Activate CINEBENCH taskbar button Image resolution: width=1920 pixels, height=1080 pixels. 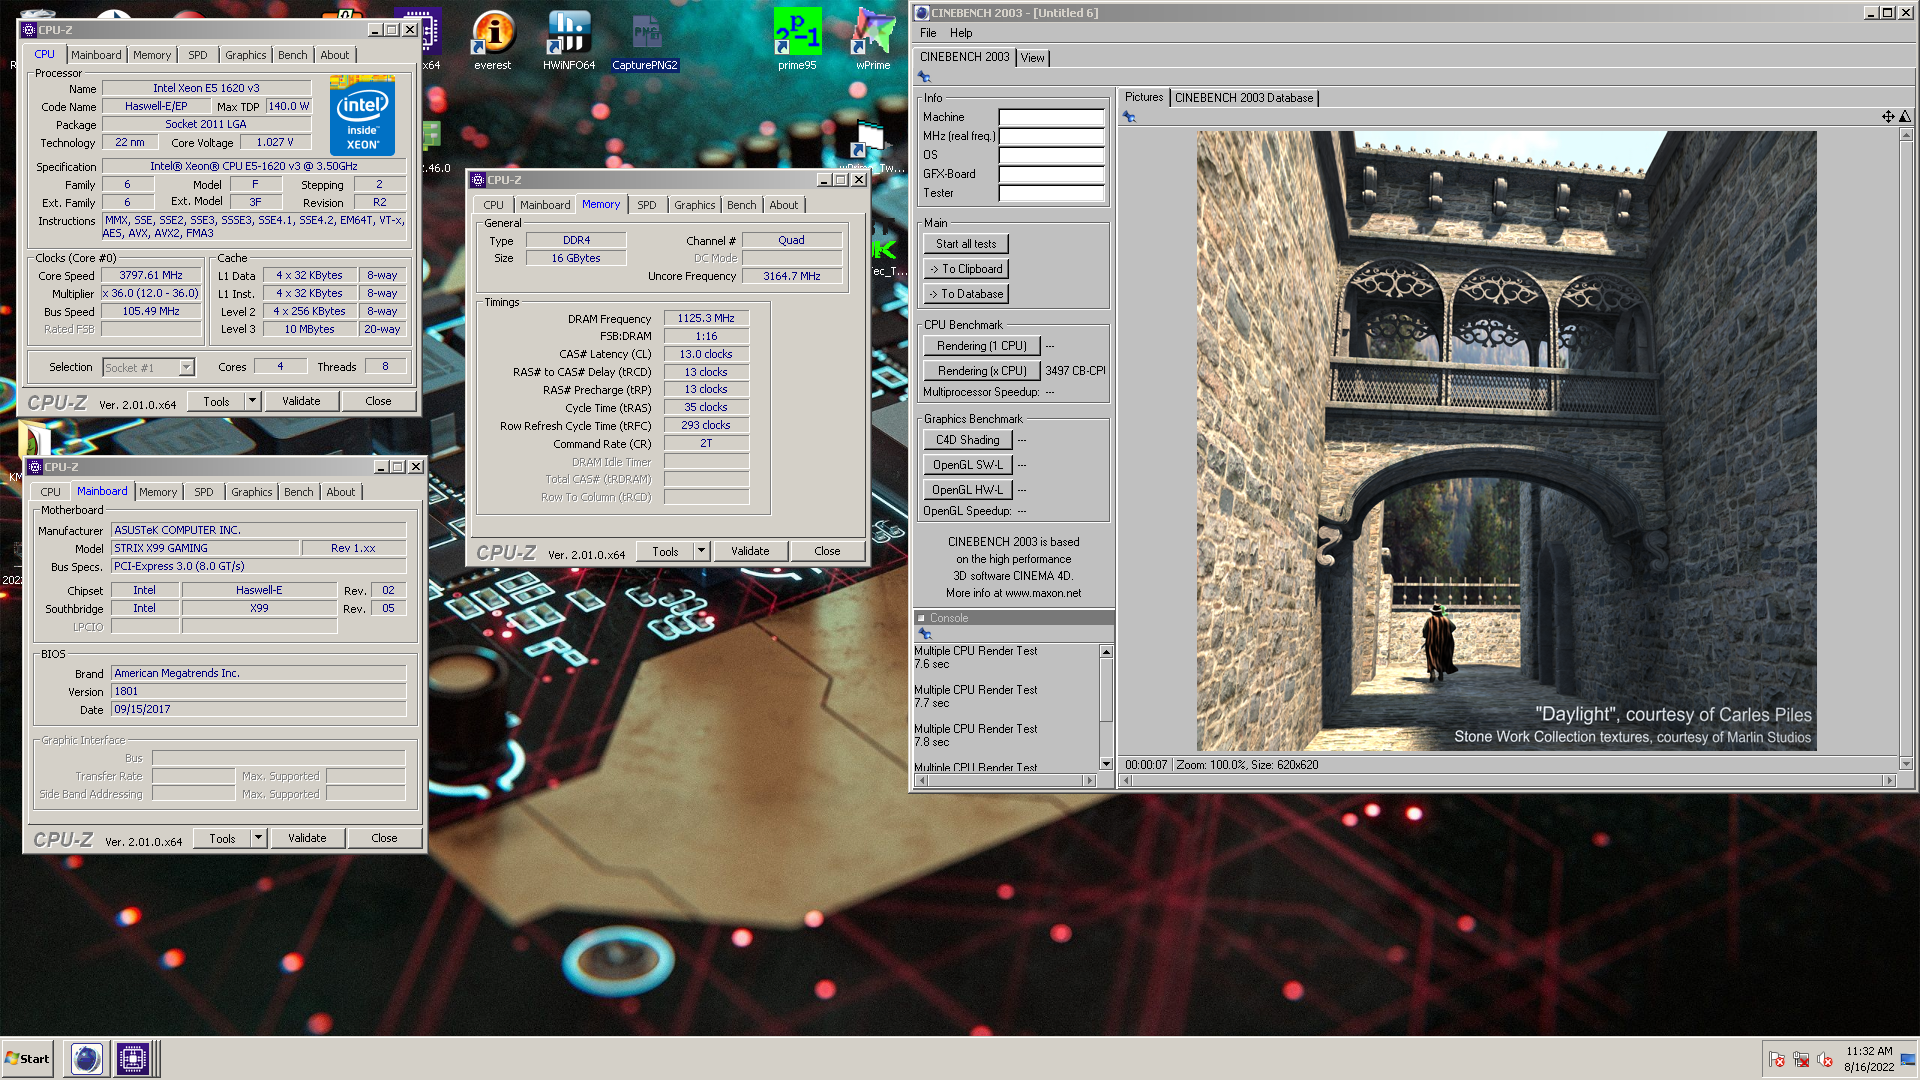87,1058
